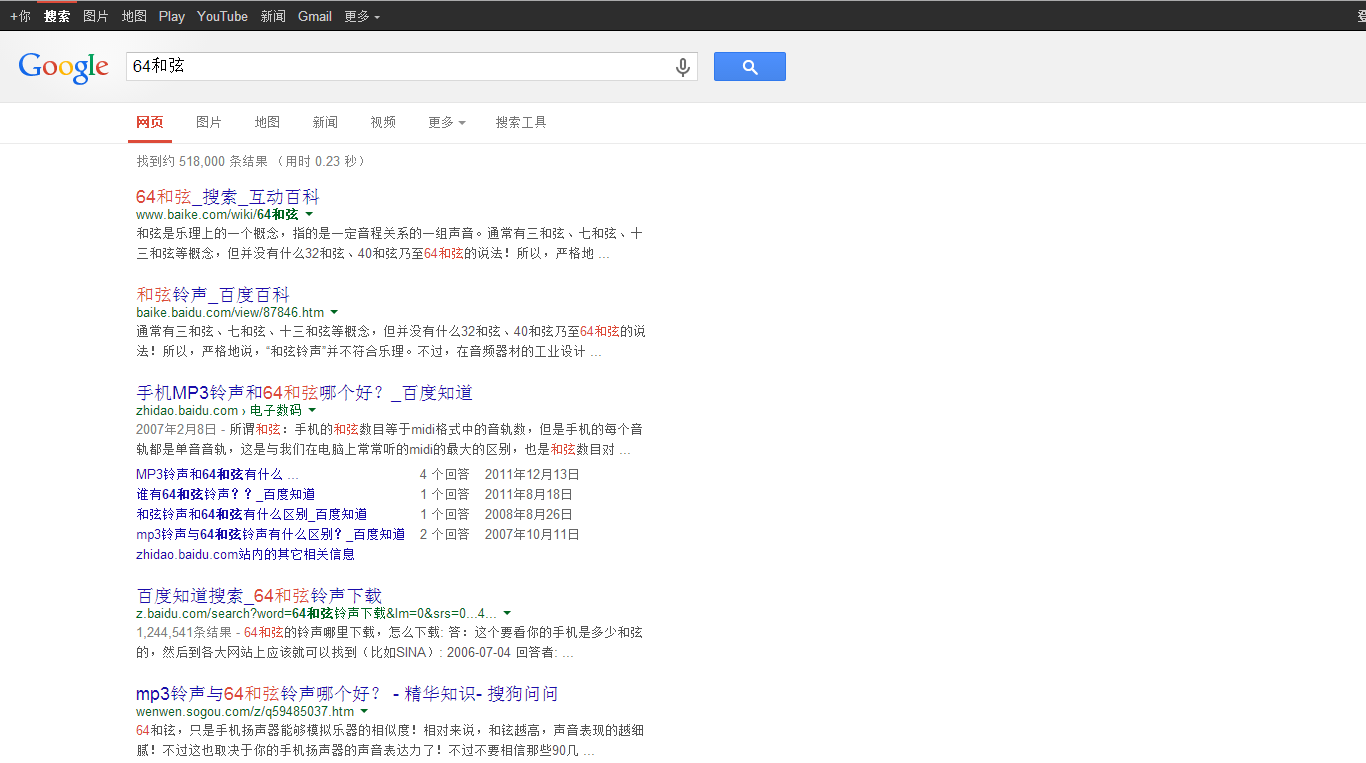1366x763 pixels.
Task: Click the date 2008年8月26日
Action: 529,514
